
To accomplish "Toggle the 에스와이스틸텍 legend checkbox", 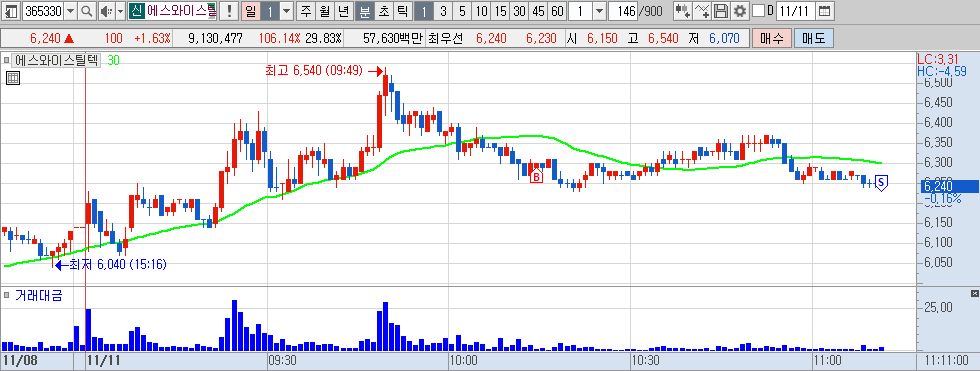I will pyautogui.click(x=7, y=61).
